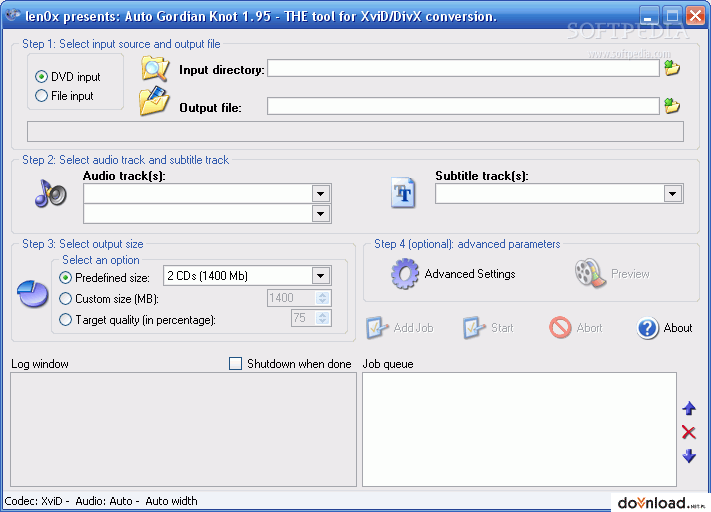Decrease the target quality 75 spinner value

coord(323,321)
